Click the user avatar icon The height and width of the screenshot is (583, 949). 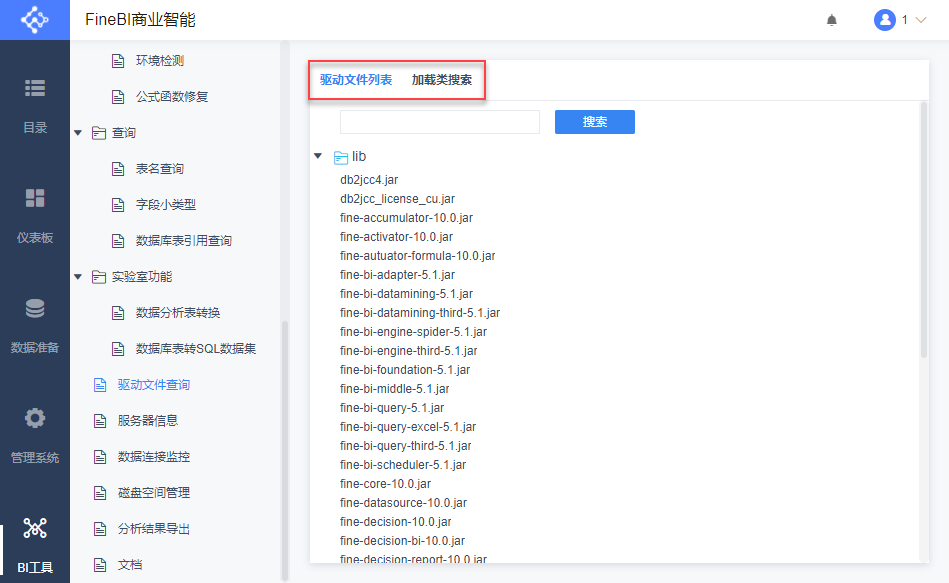[x=884, y=20]
